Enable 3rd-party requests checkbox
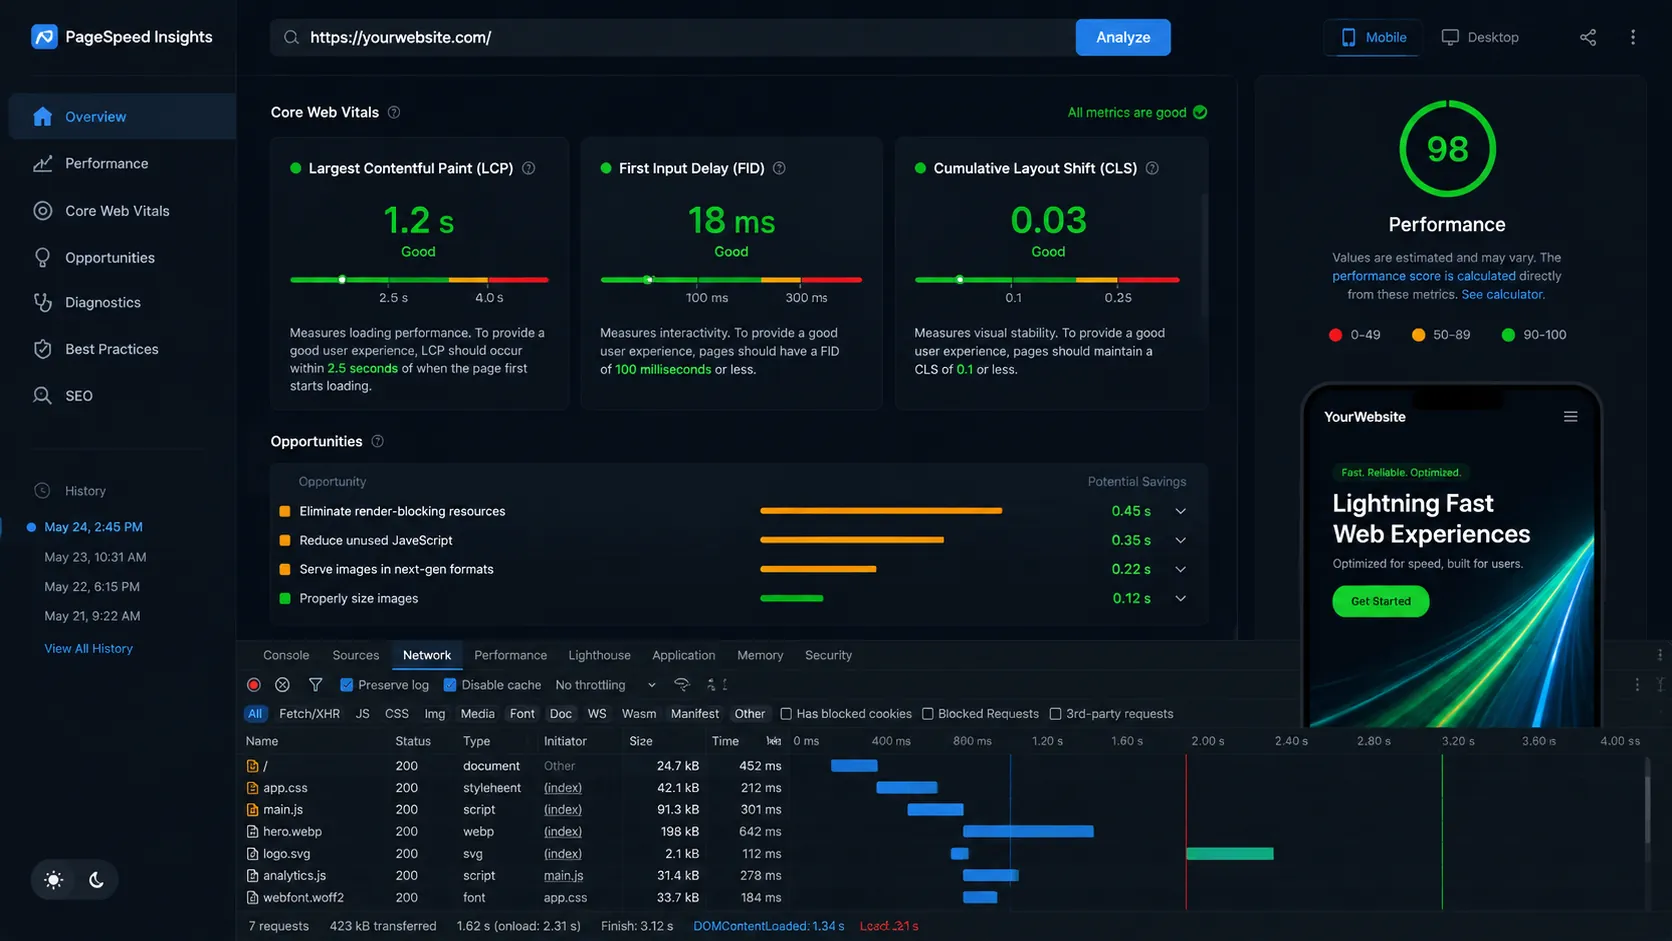This screenshot has width=1672, height=941. pyautogui.click(x=1055, y=714)
